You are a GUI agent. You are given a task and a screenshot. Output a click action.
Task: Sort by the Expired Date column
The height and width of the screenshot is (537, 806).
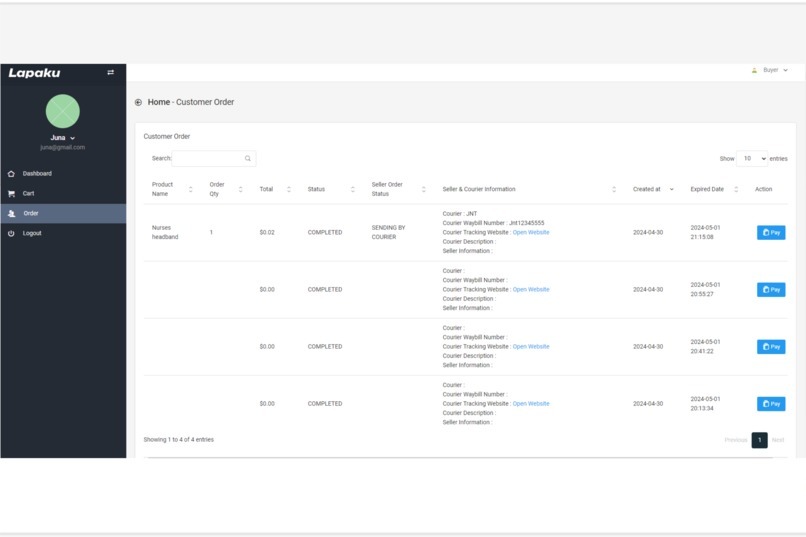tap(714, 189)
